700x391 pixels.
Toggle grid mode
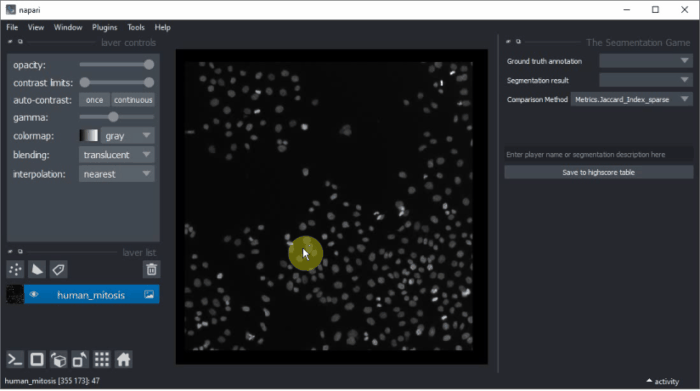102,359
